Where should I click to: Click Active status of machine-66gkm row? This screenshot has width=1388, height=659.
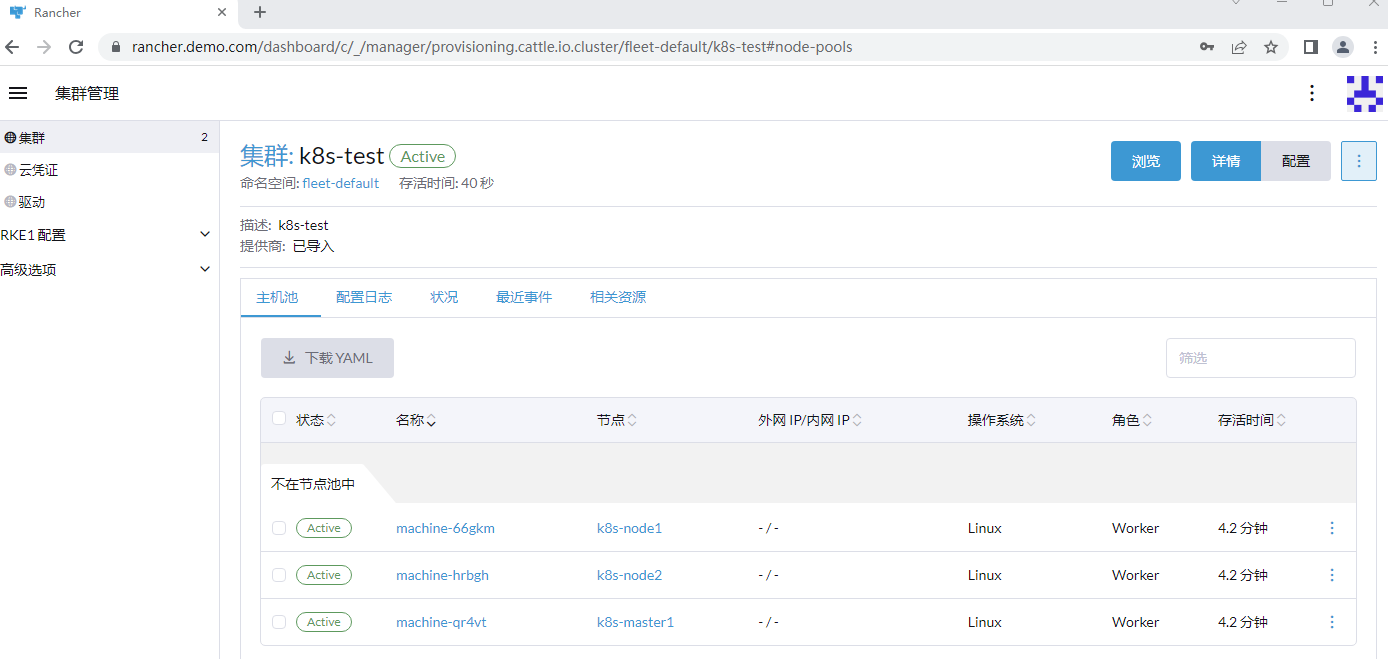coord(323,528)
